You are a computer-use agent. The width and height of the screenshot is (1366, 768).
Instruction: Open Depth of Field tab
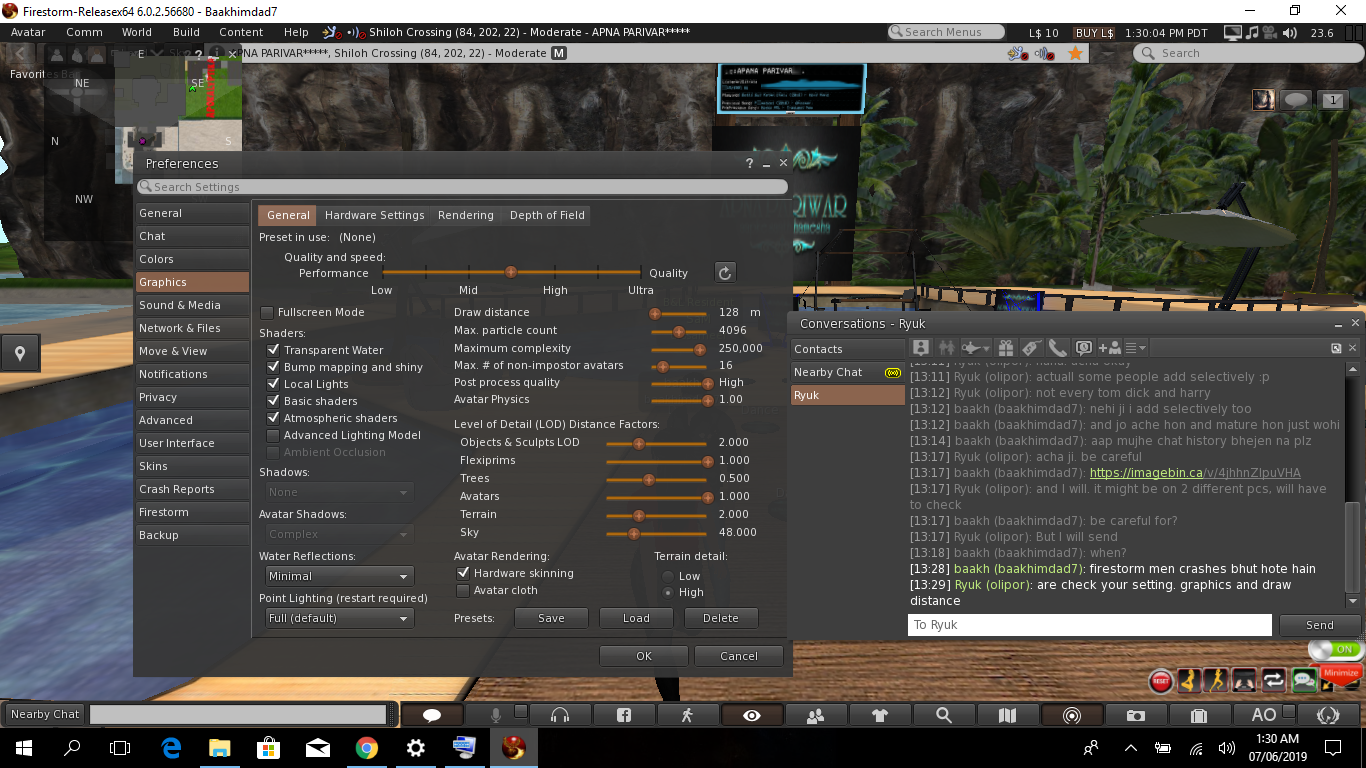tap(547, 215)
